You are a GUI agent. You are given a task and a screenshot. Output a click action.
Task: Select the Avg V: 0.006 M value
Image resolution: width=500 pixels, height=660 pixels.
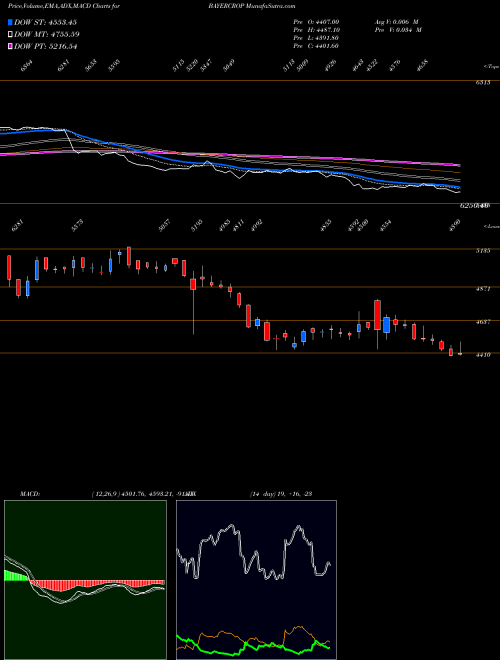(396, 22)
